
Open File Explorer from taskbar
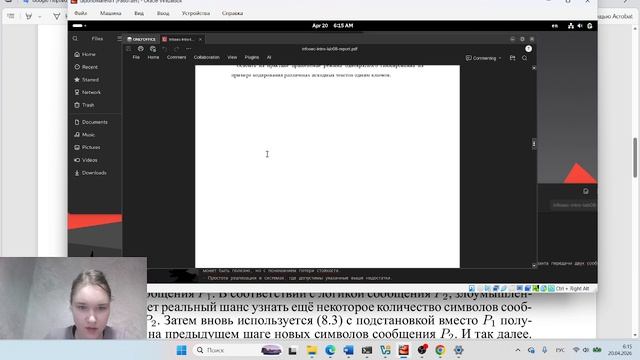312,350
